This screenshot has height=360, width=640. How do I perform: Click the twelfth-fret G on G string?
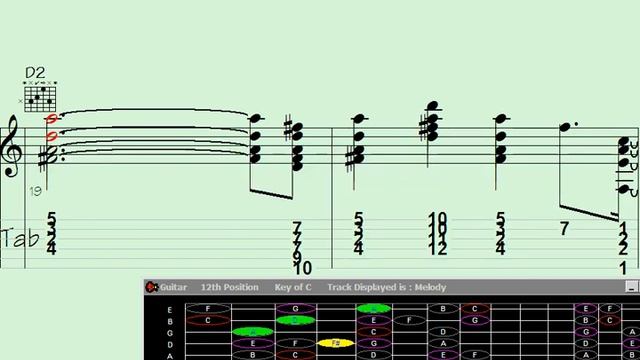pyautogui.click(x=586, y=332)
